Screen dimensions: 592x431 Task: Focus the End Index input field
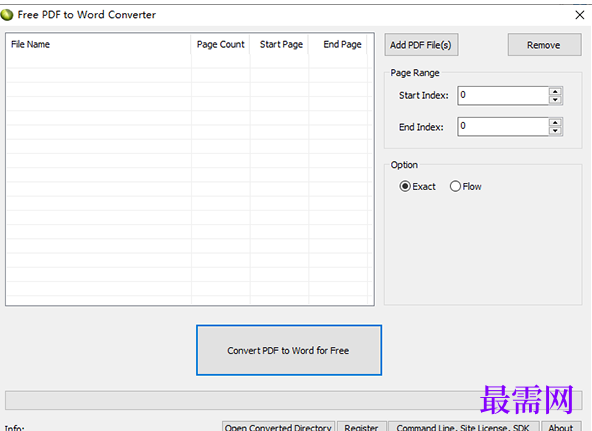click(503, 127)
